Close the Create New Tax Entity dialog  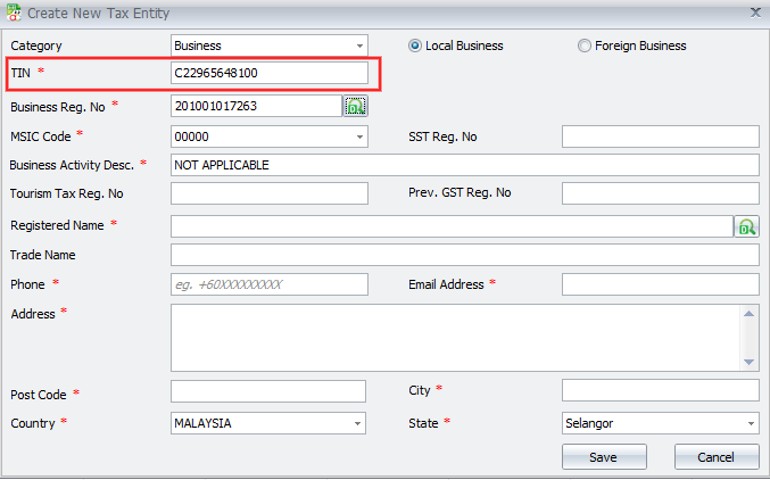(755, 13)
